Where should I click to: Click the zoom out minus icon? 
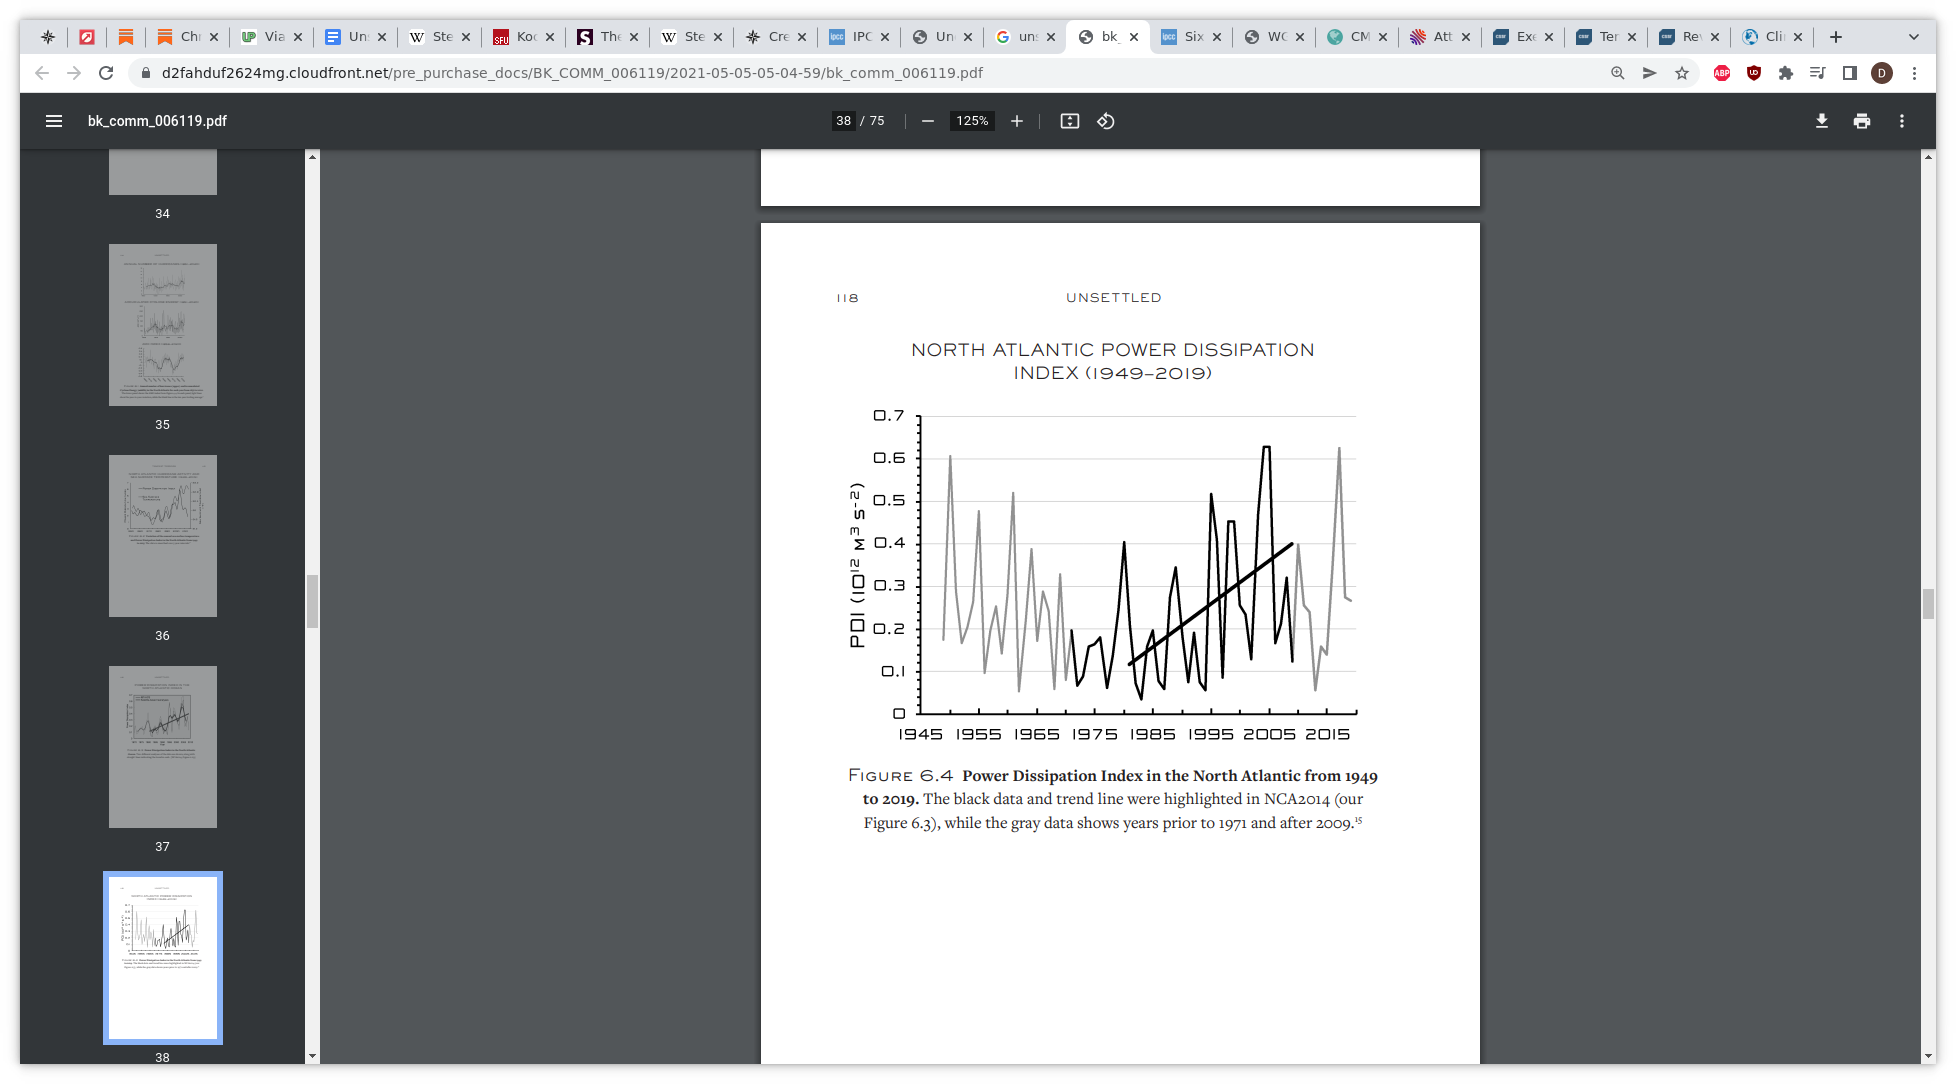(x=928, y=121)
